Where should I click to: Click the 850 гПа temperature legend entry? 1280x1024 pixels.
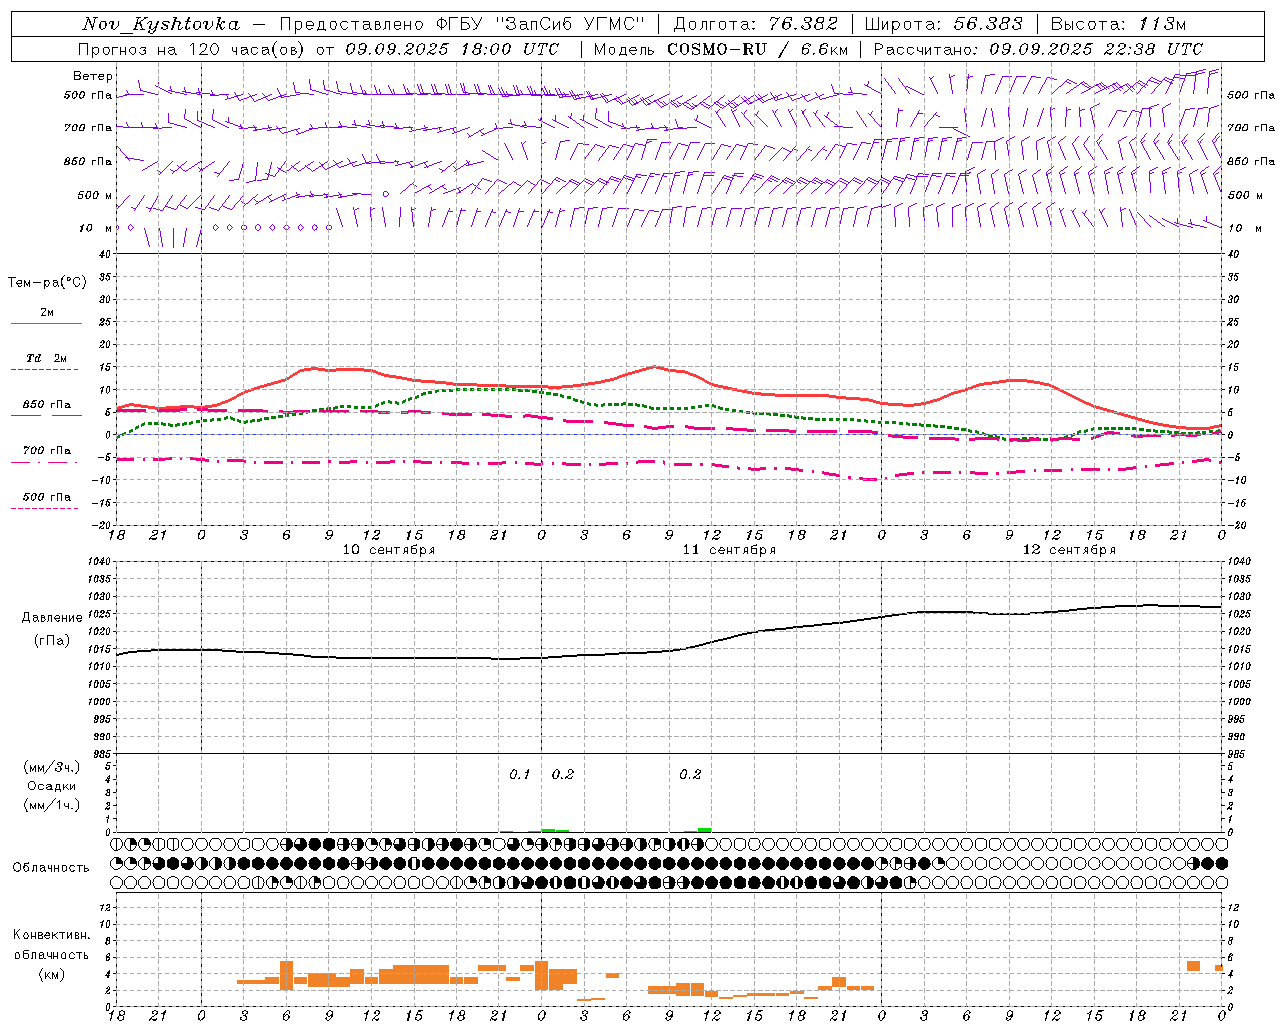click(46, 405)
